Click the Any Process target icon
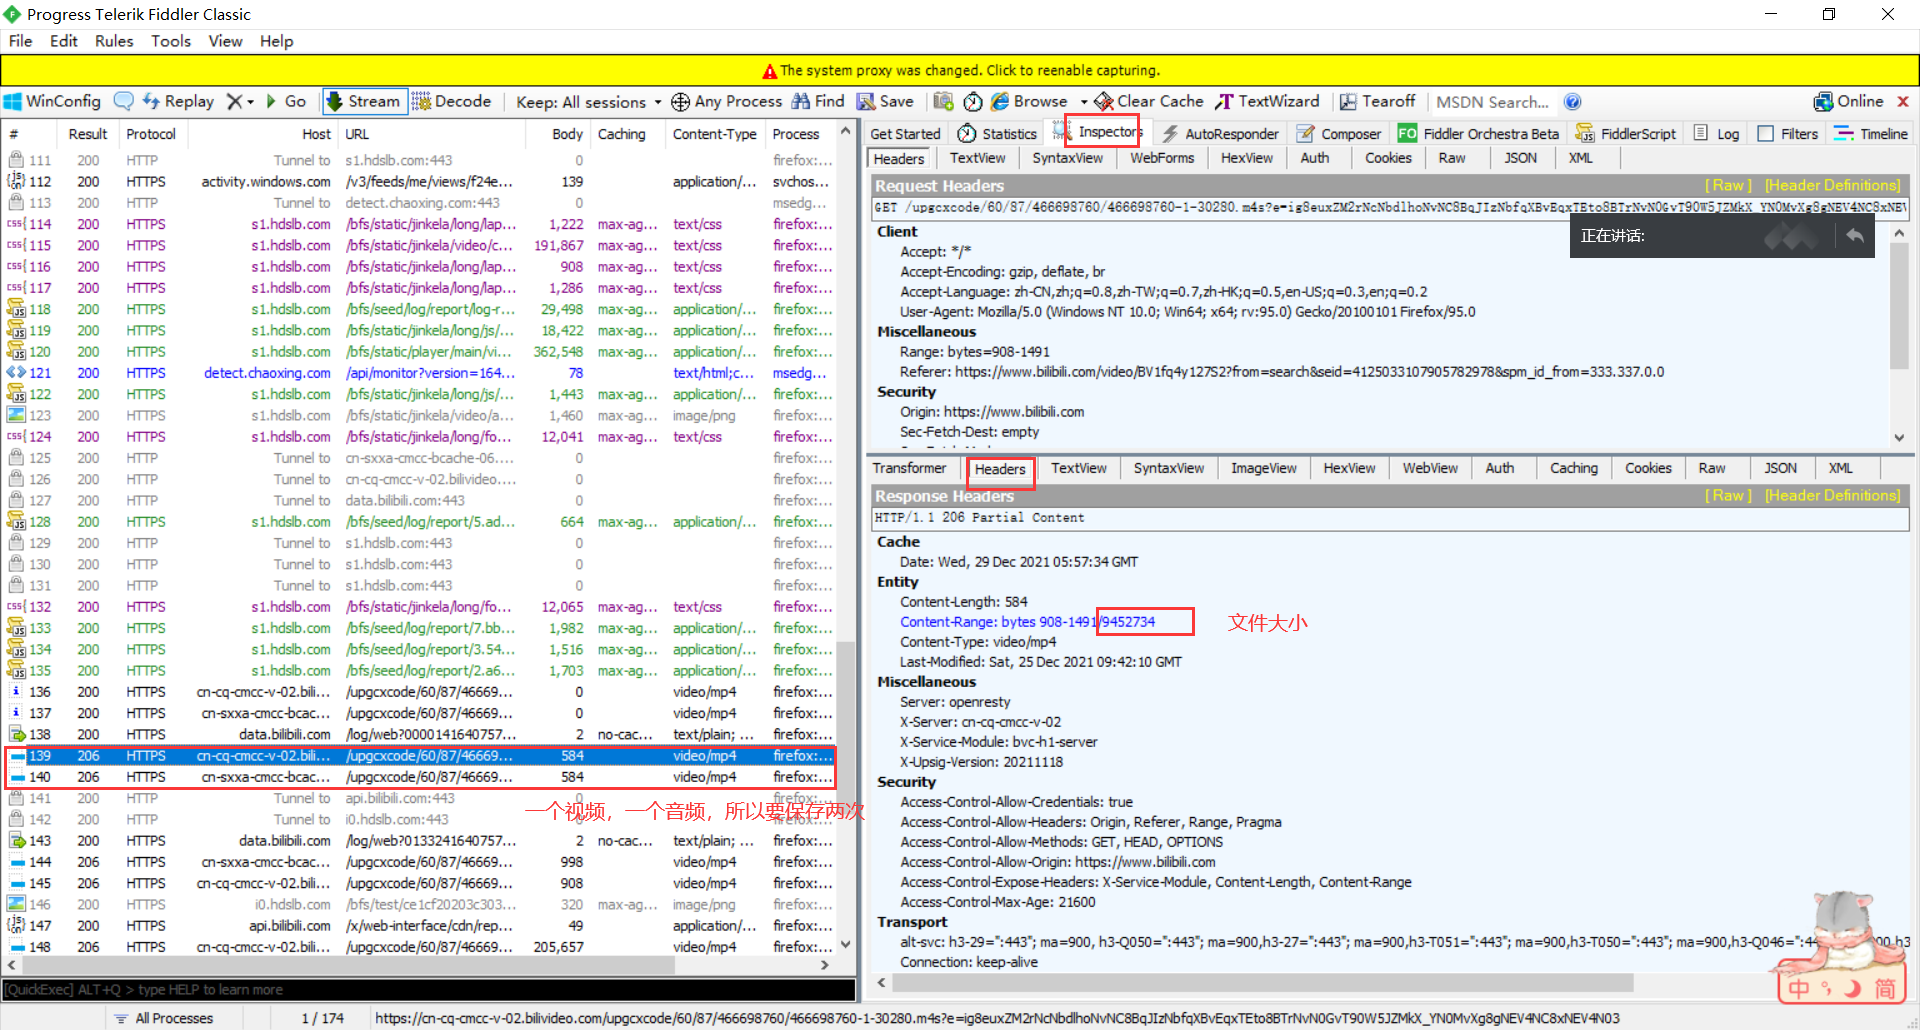The width and height of the screenshot is (1920, 1030). [680, 102]
